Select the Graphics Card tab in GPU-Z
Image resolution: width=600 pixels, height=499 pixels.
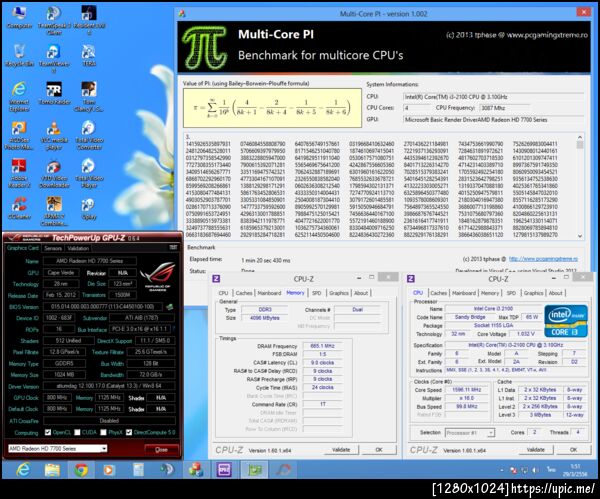[x=23, y=248]
